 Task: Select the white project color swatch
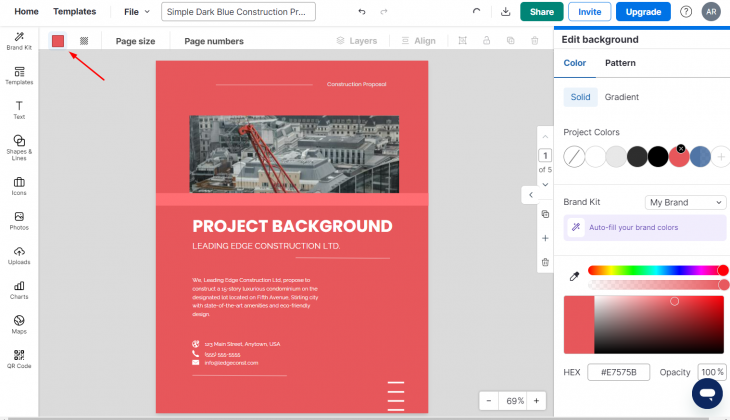595,157
